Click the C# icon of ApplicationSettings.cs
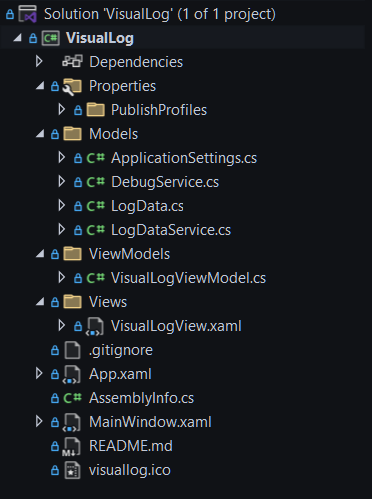Viewport: 372px width, 499px height. pos(96,158)
